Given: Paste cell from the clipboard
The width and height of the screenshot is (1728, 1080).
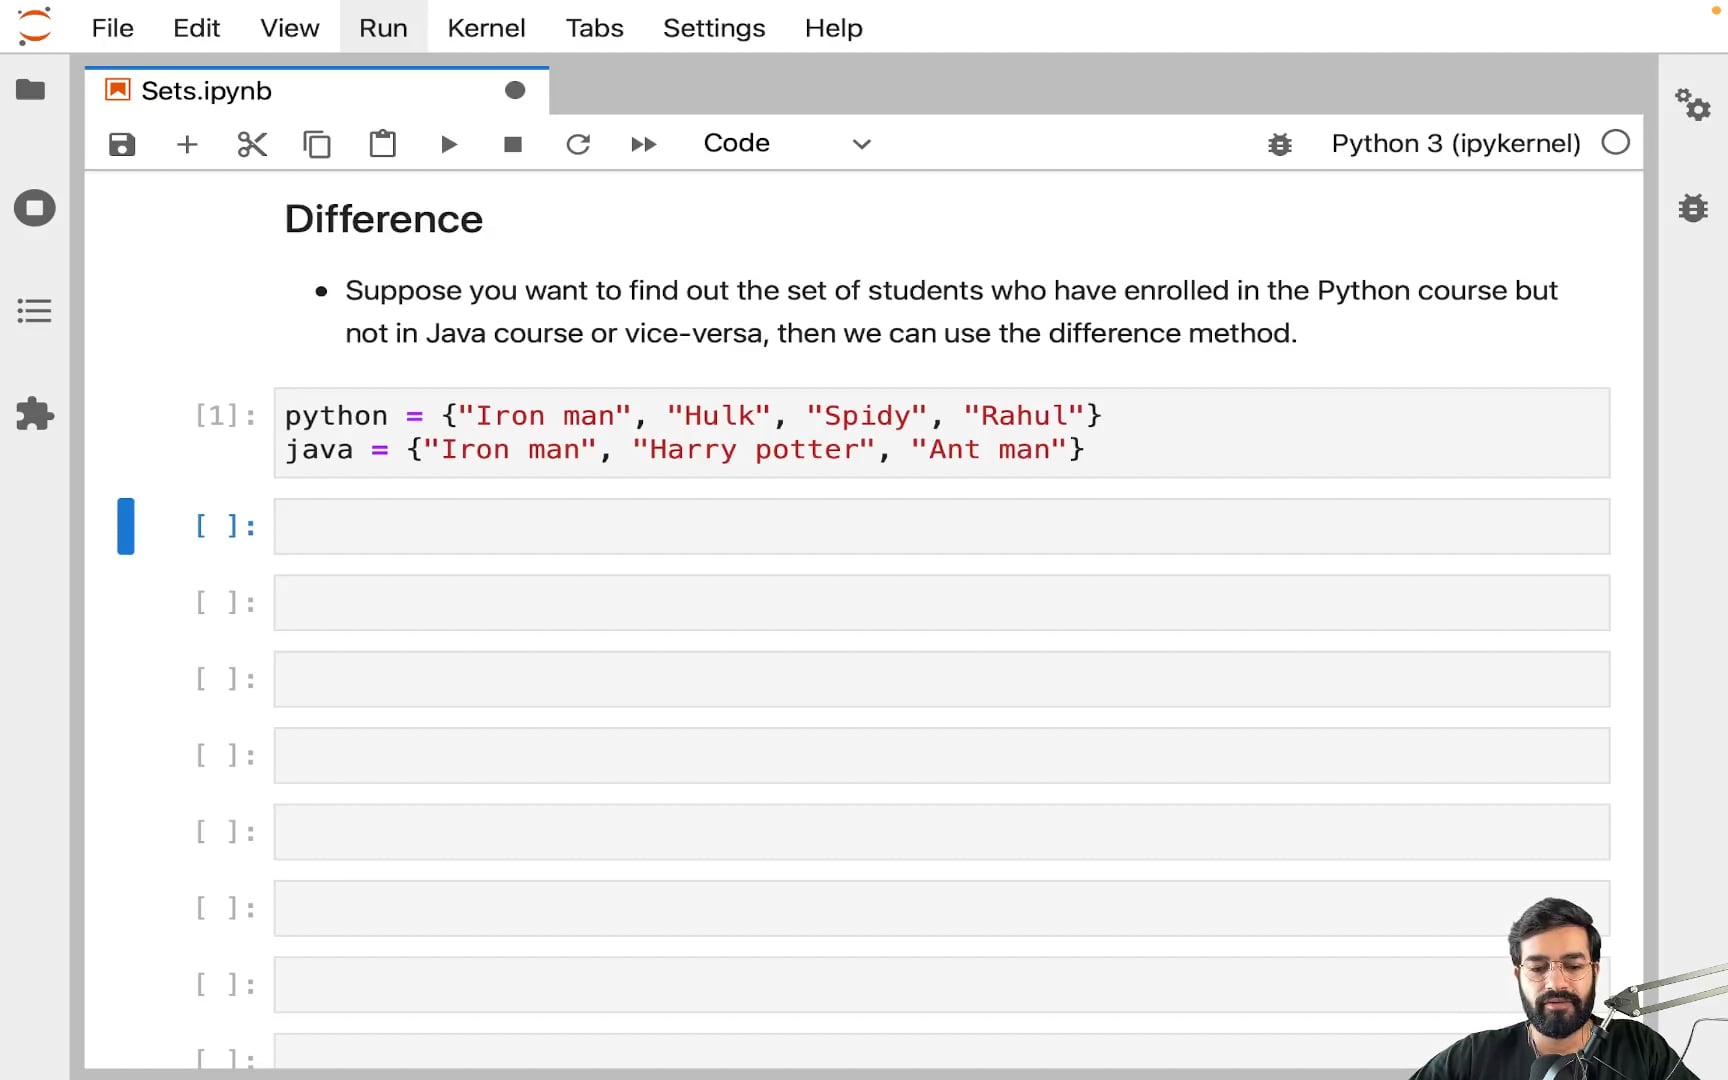Looking at the screenshot, I should [x=382, y=145].
